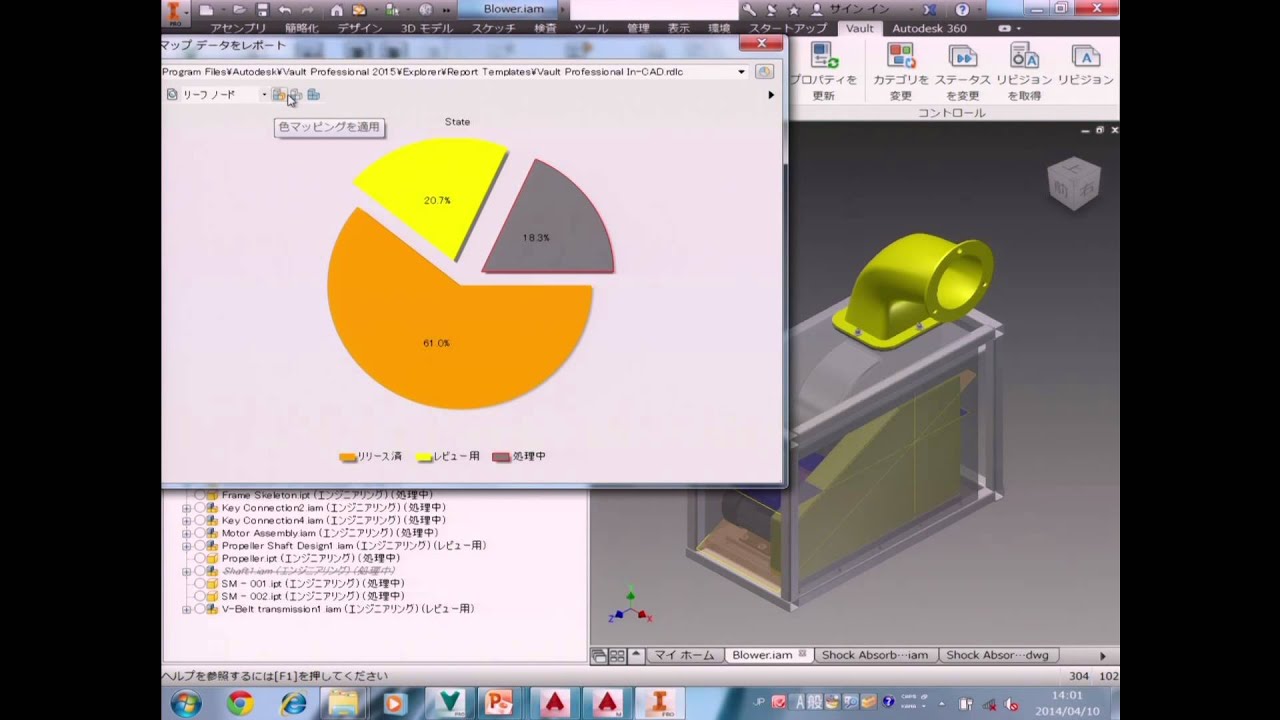Open the リーフノード (leaf node) dropdown

[x=264, y=95]
